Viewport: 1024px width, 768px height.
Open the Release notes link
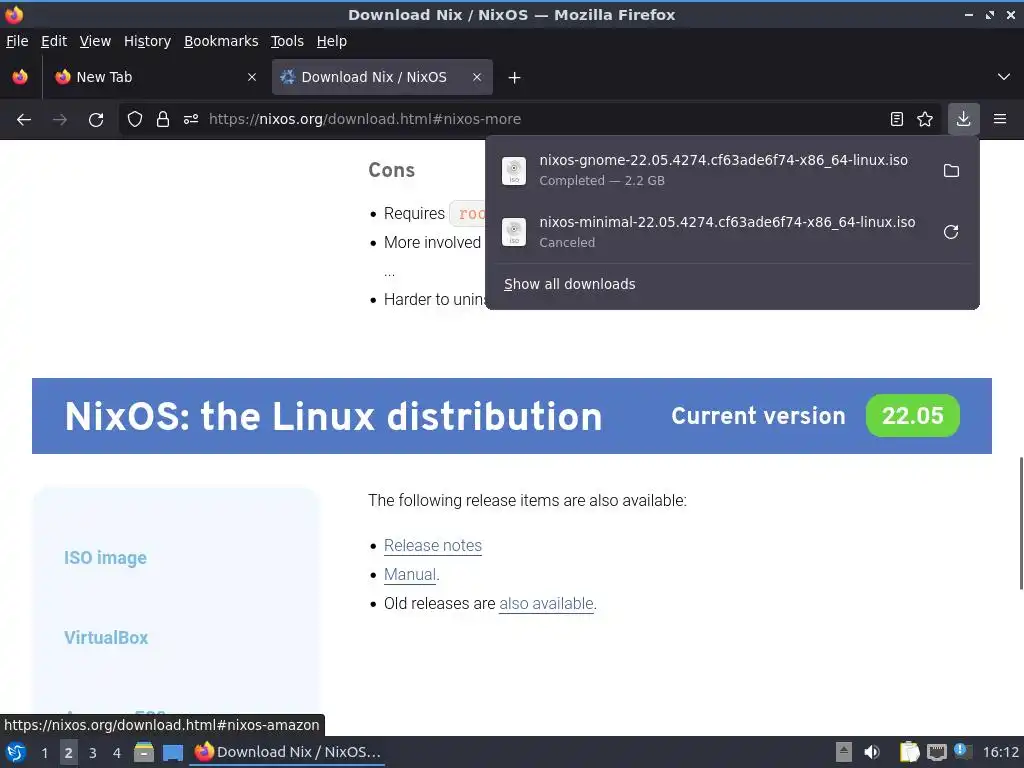coord(432,545)
